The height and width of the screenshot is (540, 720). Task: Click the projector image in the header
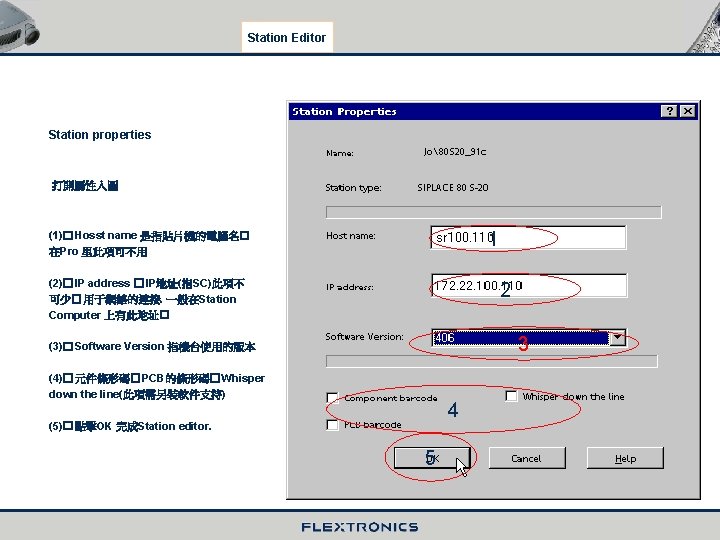click(x=20, y=26)
